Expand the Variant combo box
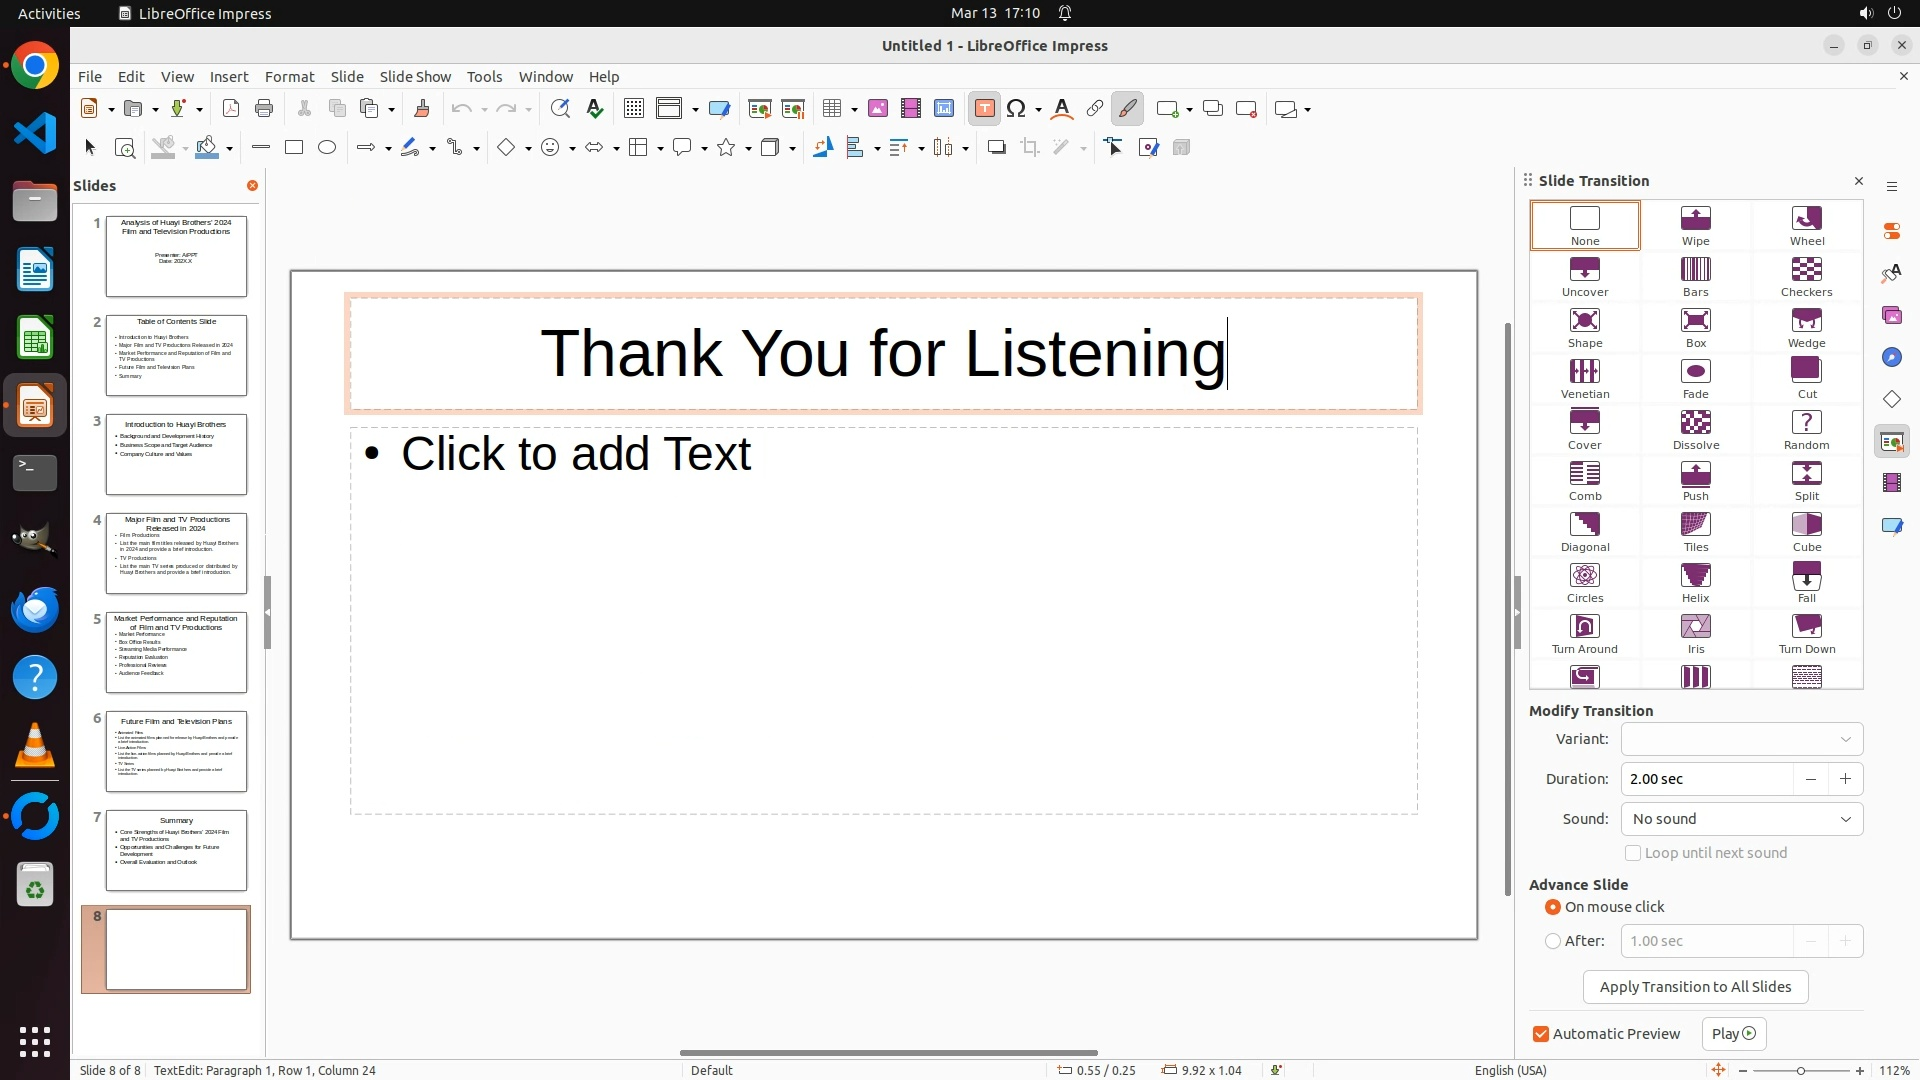Viewport: 1920px width, 1080px height. click(1741, 739)
